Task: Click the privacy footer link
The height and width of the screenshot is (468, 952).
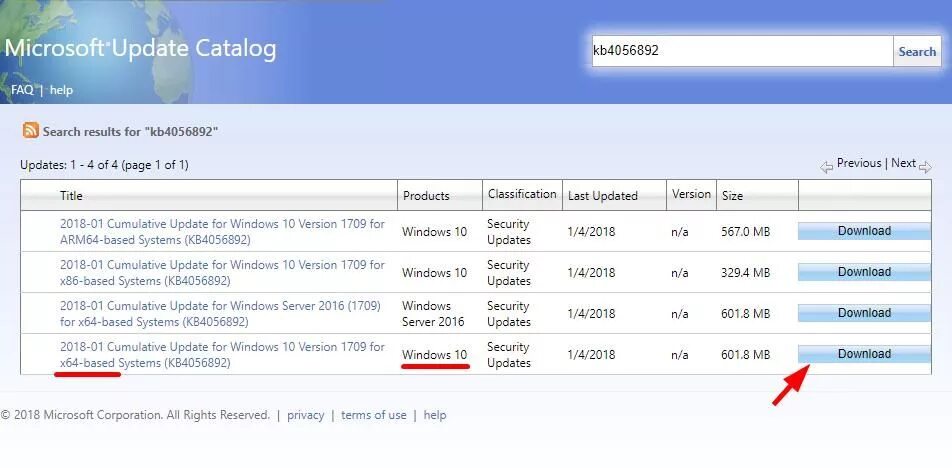Action: [x=305, y=415]
